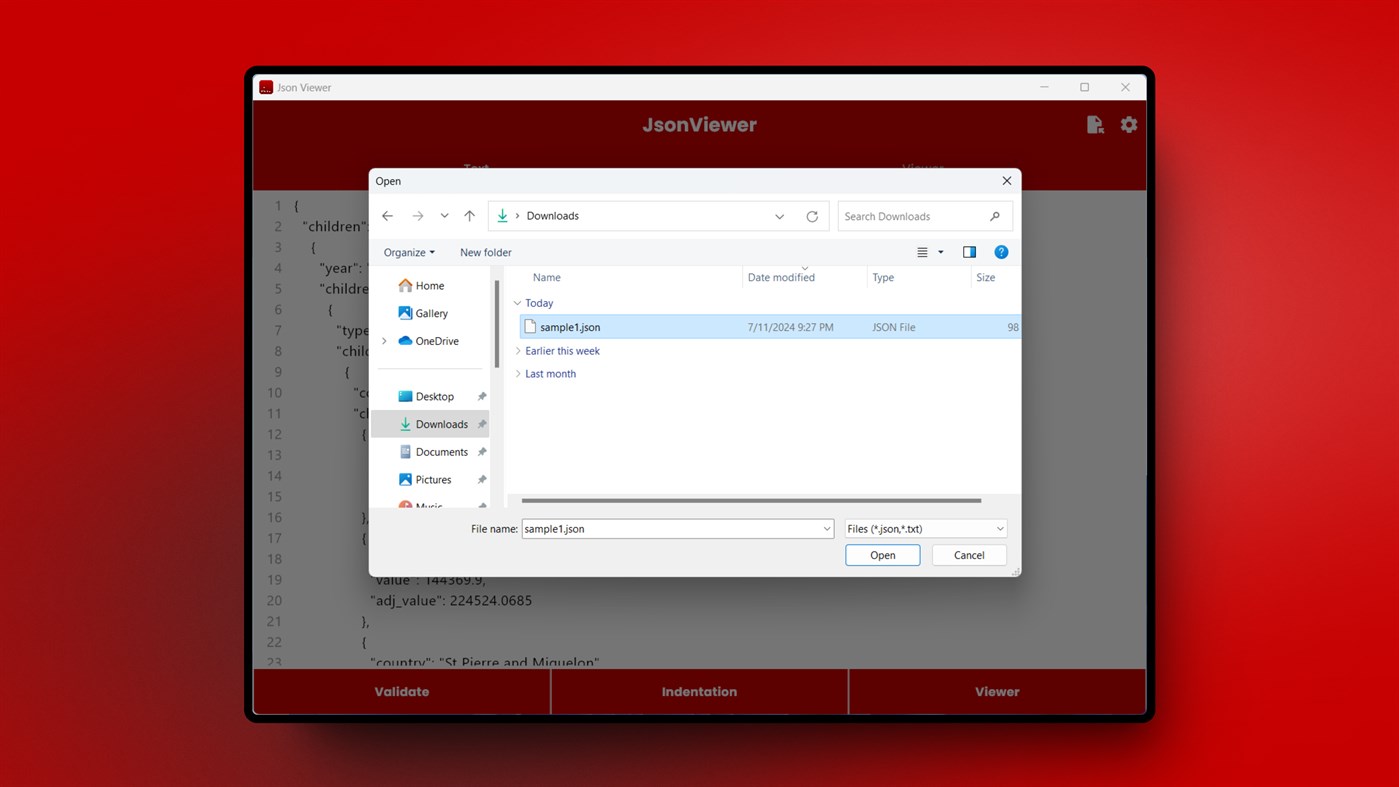Open File name dropdown arrow

(x=827, y=529)
